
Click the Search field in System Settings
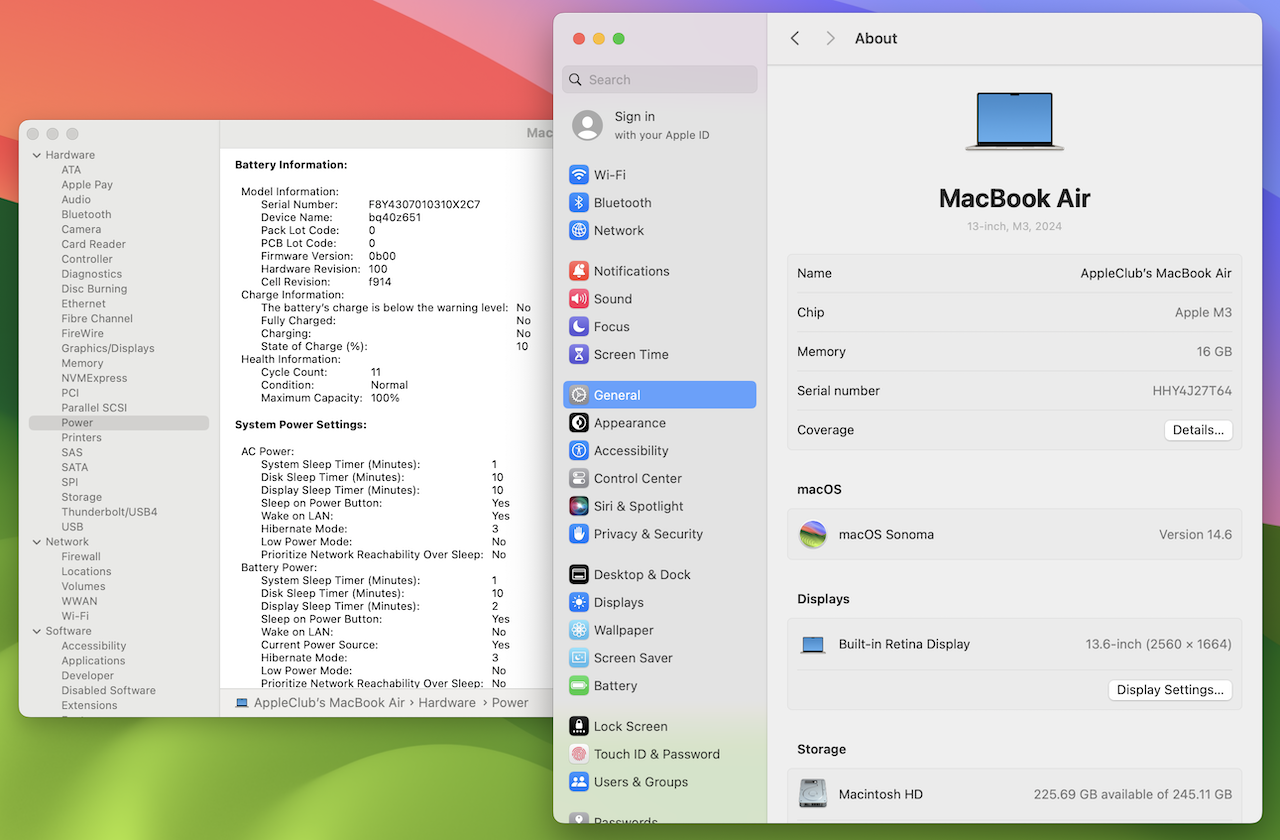click(x=660, y=80)
